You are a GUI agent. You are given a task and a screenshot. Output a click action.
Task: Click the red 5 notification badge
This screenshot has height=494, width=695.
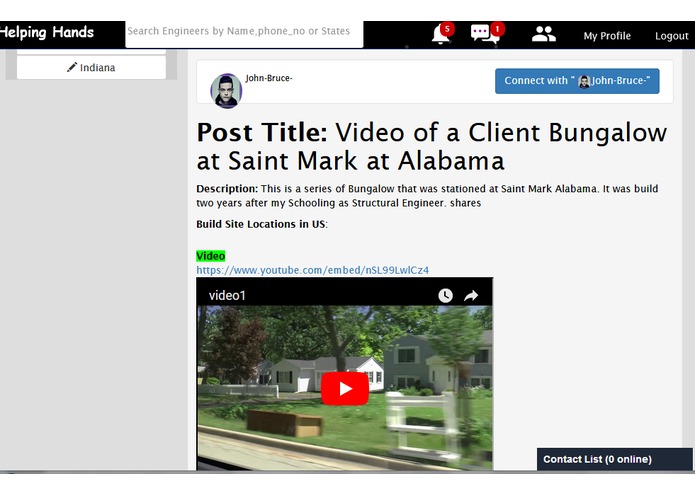tap(447, 29)
